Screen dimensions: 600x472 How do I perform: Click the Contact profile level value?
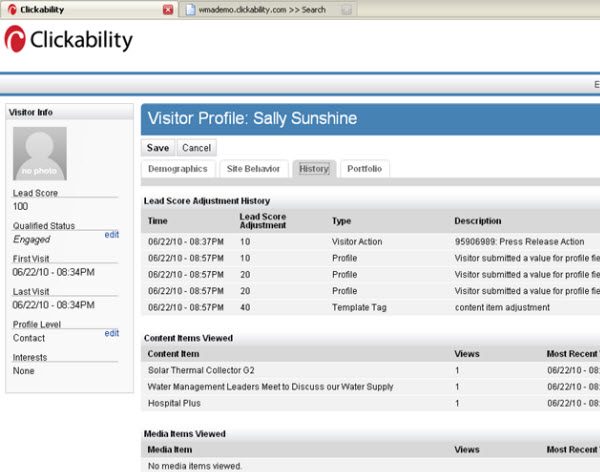click(29, 338)
